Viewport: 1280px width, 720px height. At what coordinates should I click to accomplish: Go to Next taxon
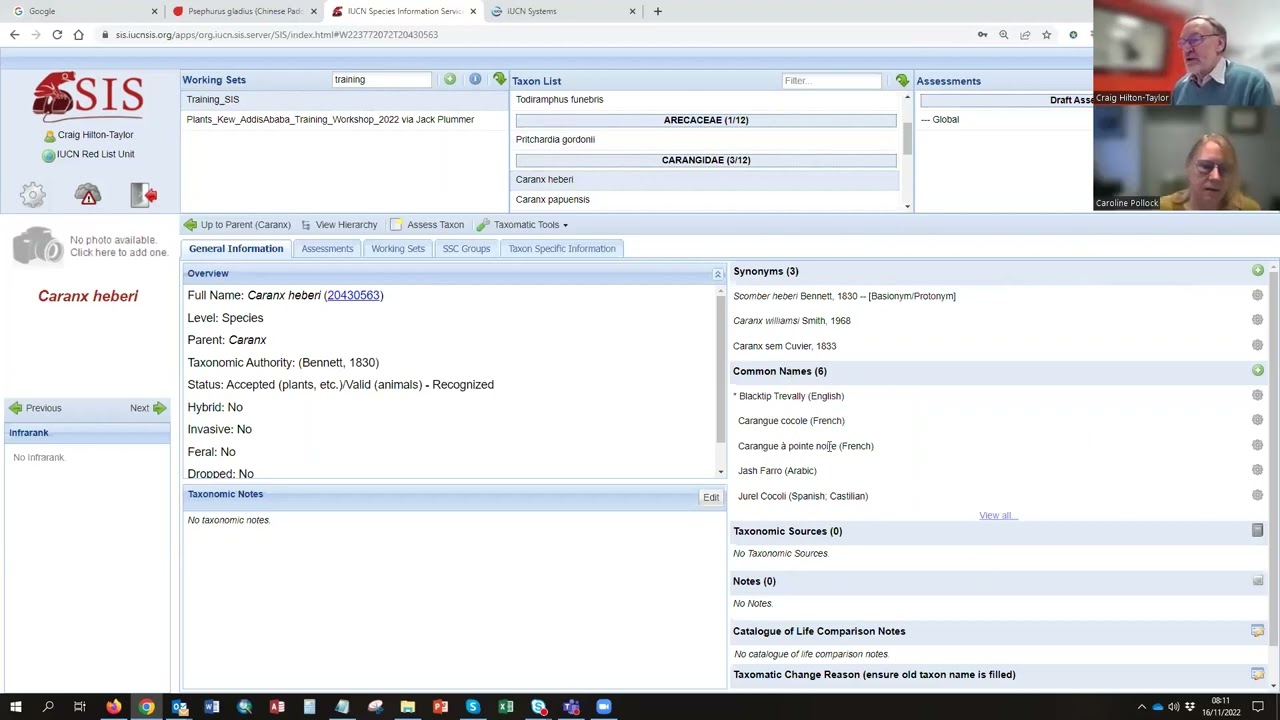click(148, 408)
